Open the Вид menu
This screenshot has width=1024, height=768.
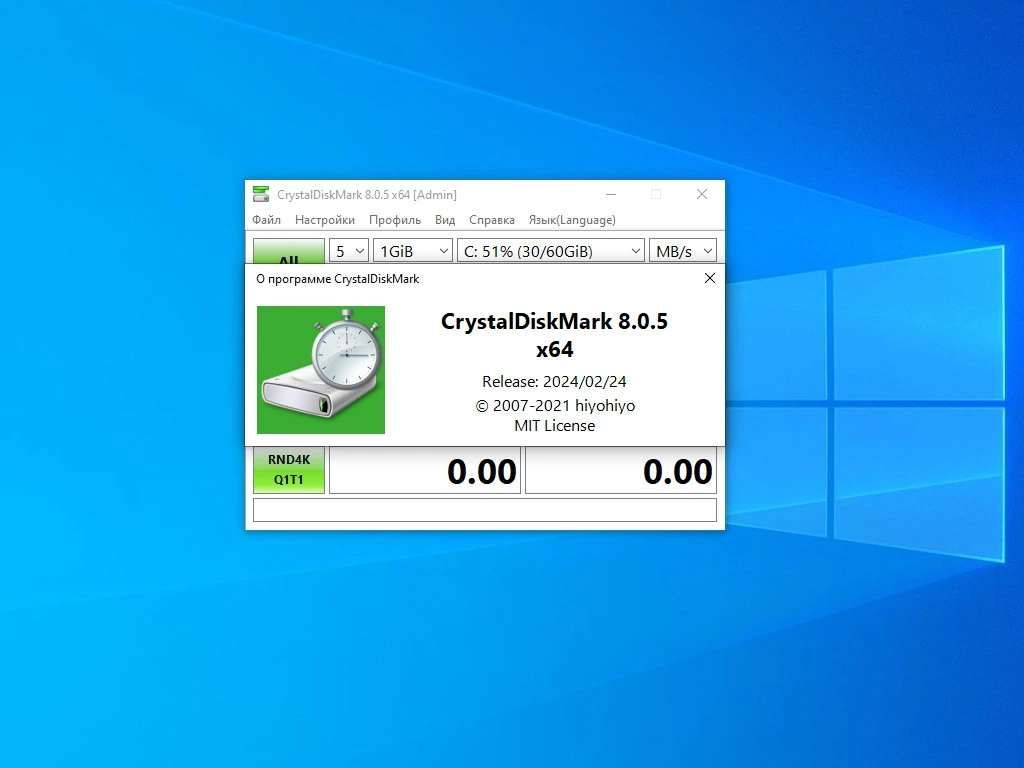445,220
